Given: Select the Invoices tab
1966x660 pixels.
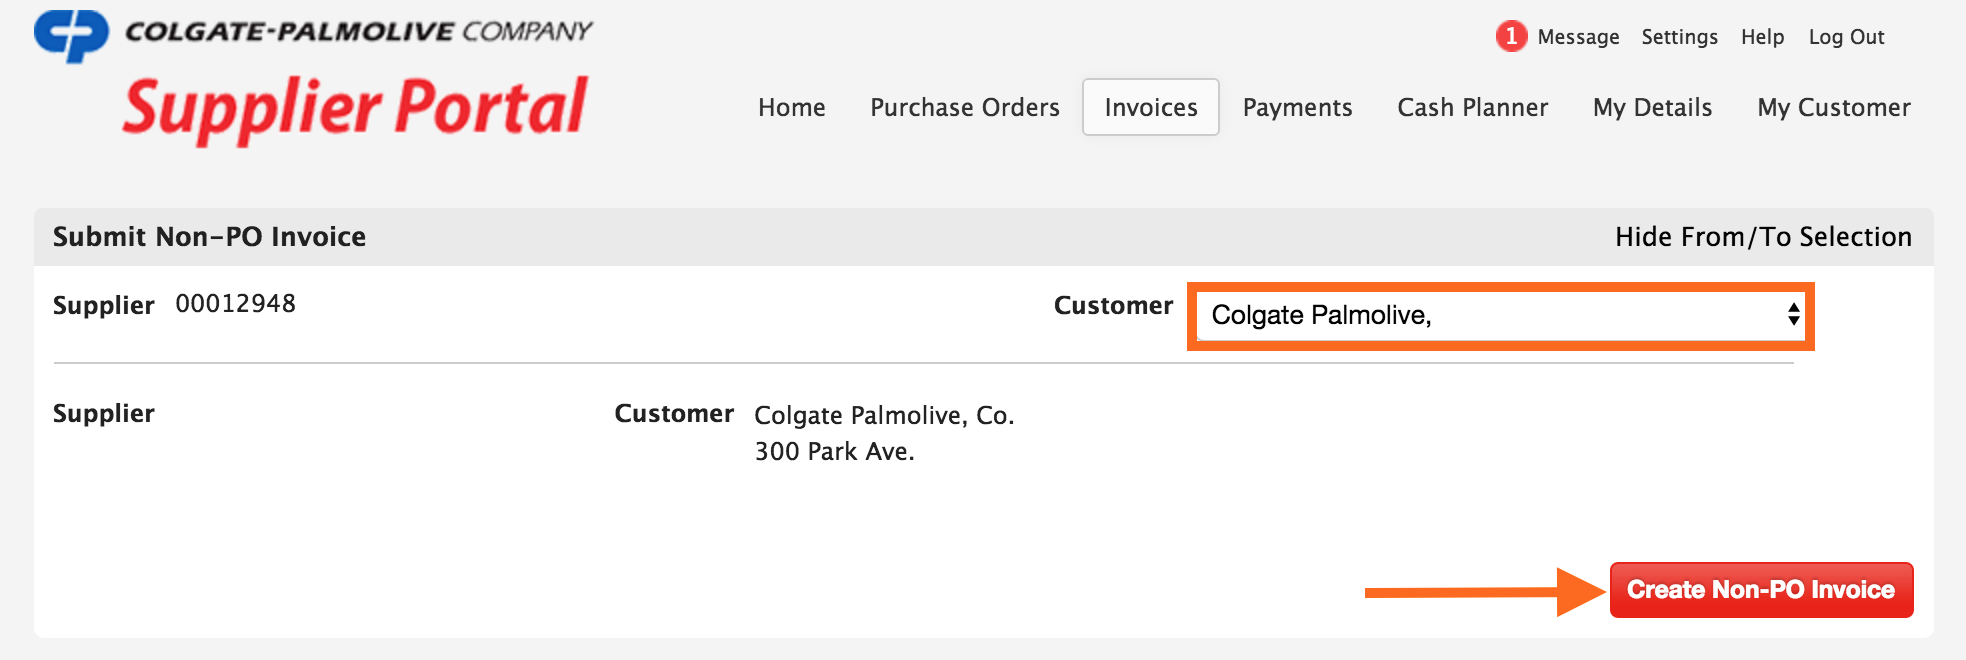Looking at the screenshot, I should pos(1150,107).
